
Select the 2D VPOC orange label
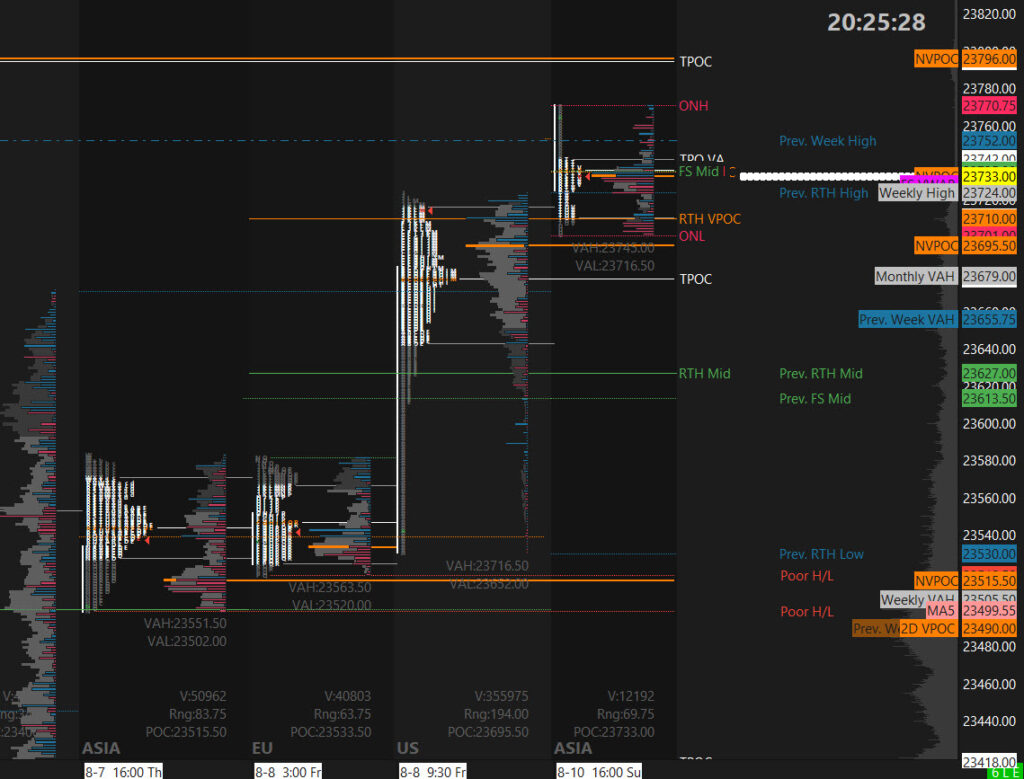tap(928, 628)
